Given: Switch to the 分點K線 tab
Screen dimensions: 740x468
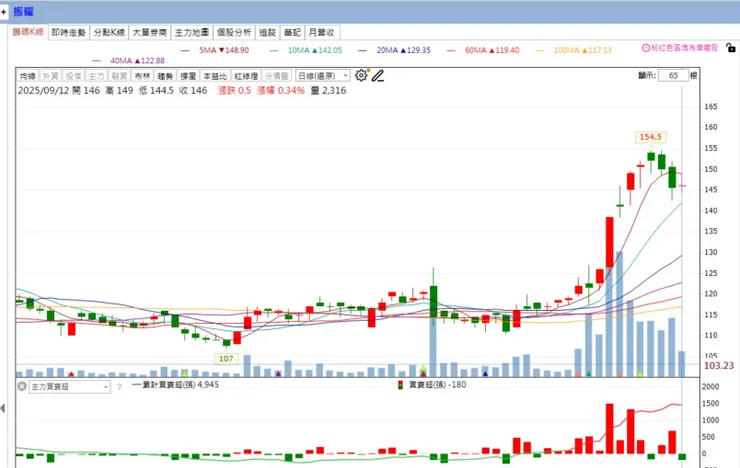Looking at the screenshot, I should 109,32.
